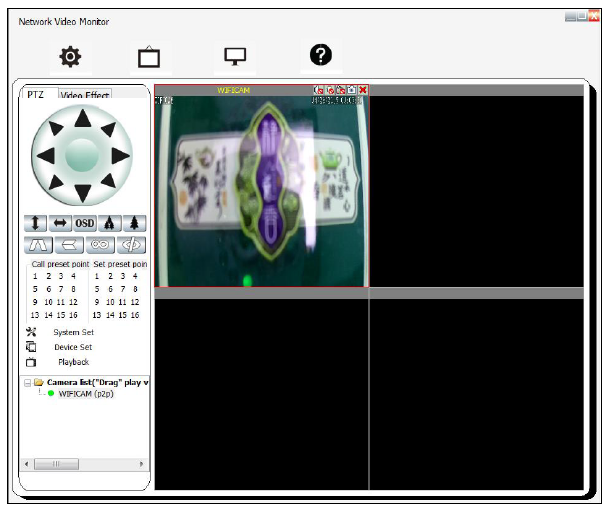Toggle the OSD button
This screenshot has height=511, width=612.
point(85,223)
